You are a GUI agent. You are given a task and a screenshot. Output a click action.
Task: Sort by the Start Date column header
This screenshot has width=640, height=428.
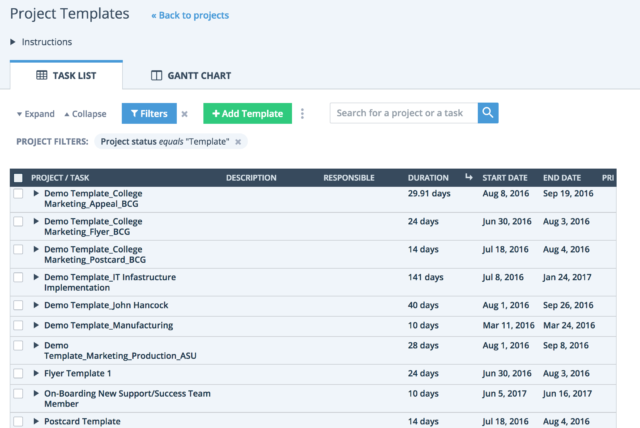504,178
